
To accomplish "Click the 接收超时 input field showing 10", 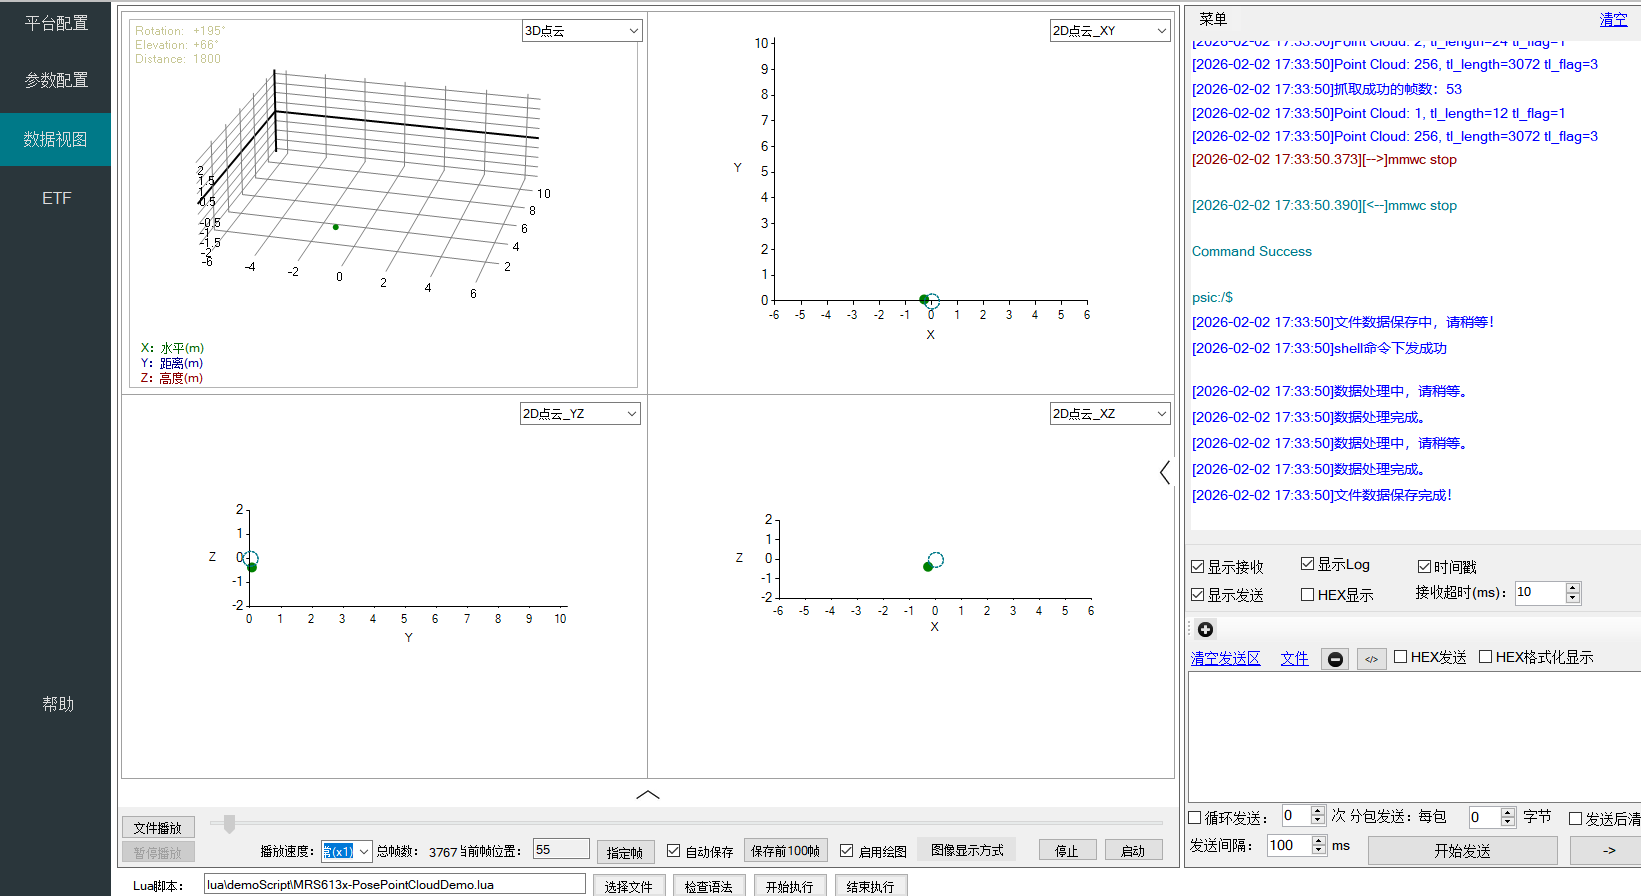I will (x=1540, y=592).
